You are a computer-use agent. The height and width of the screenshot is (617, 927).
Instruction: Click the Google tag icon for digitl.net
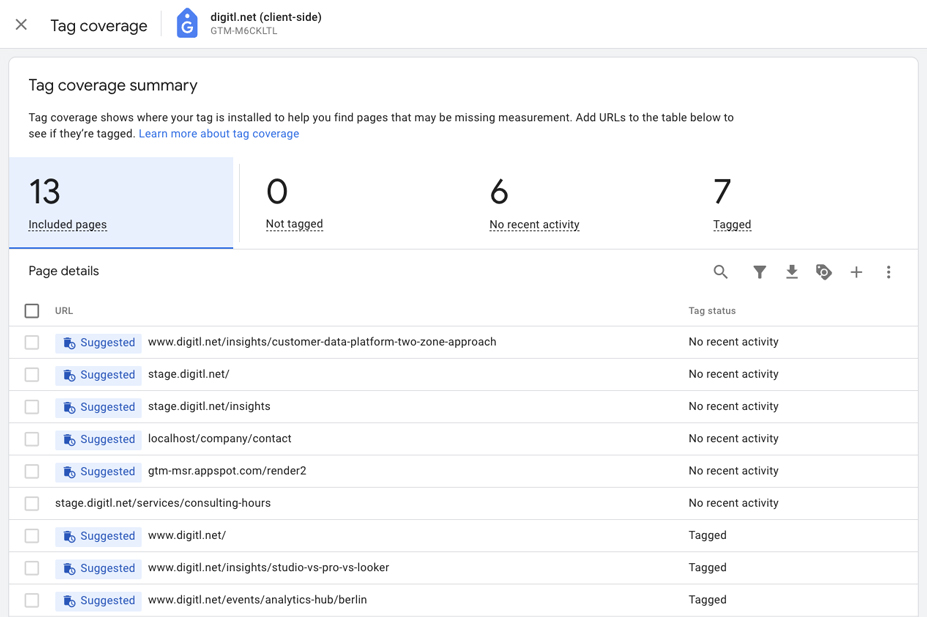click(x=187, y=24)
